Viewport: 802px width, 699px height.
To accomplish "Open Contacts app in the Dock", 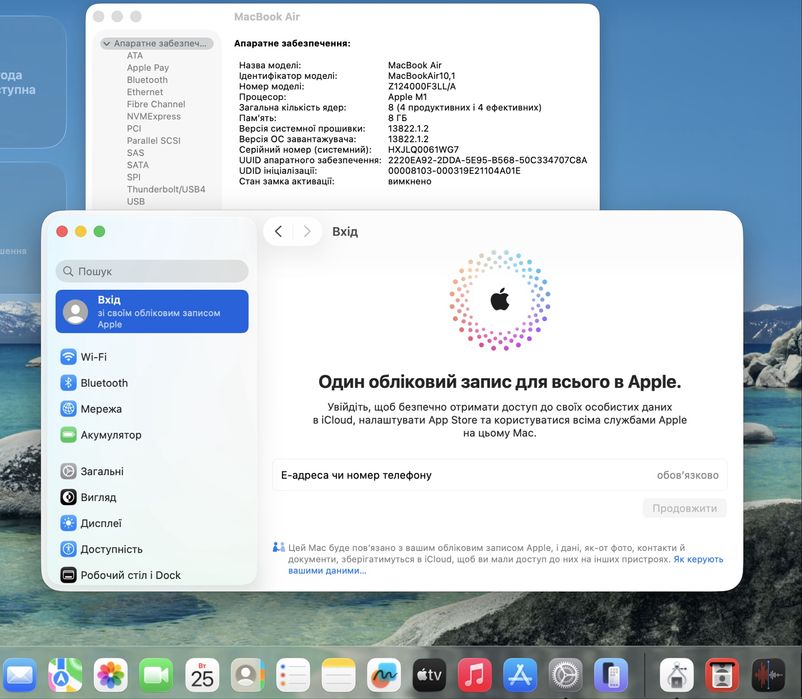I will point(248,675).
